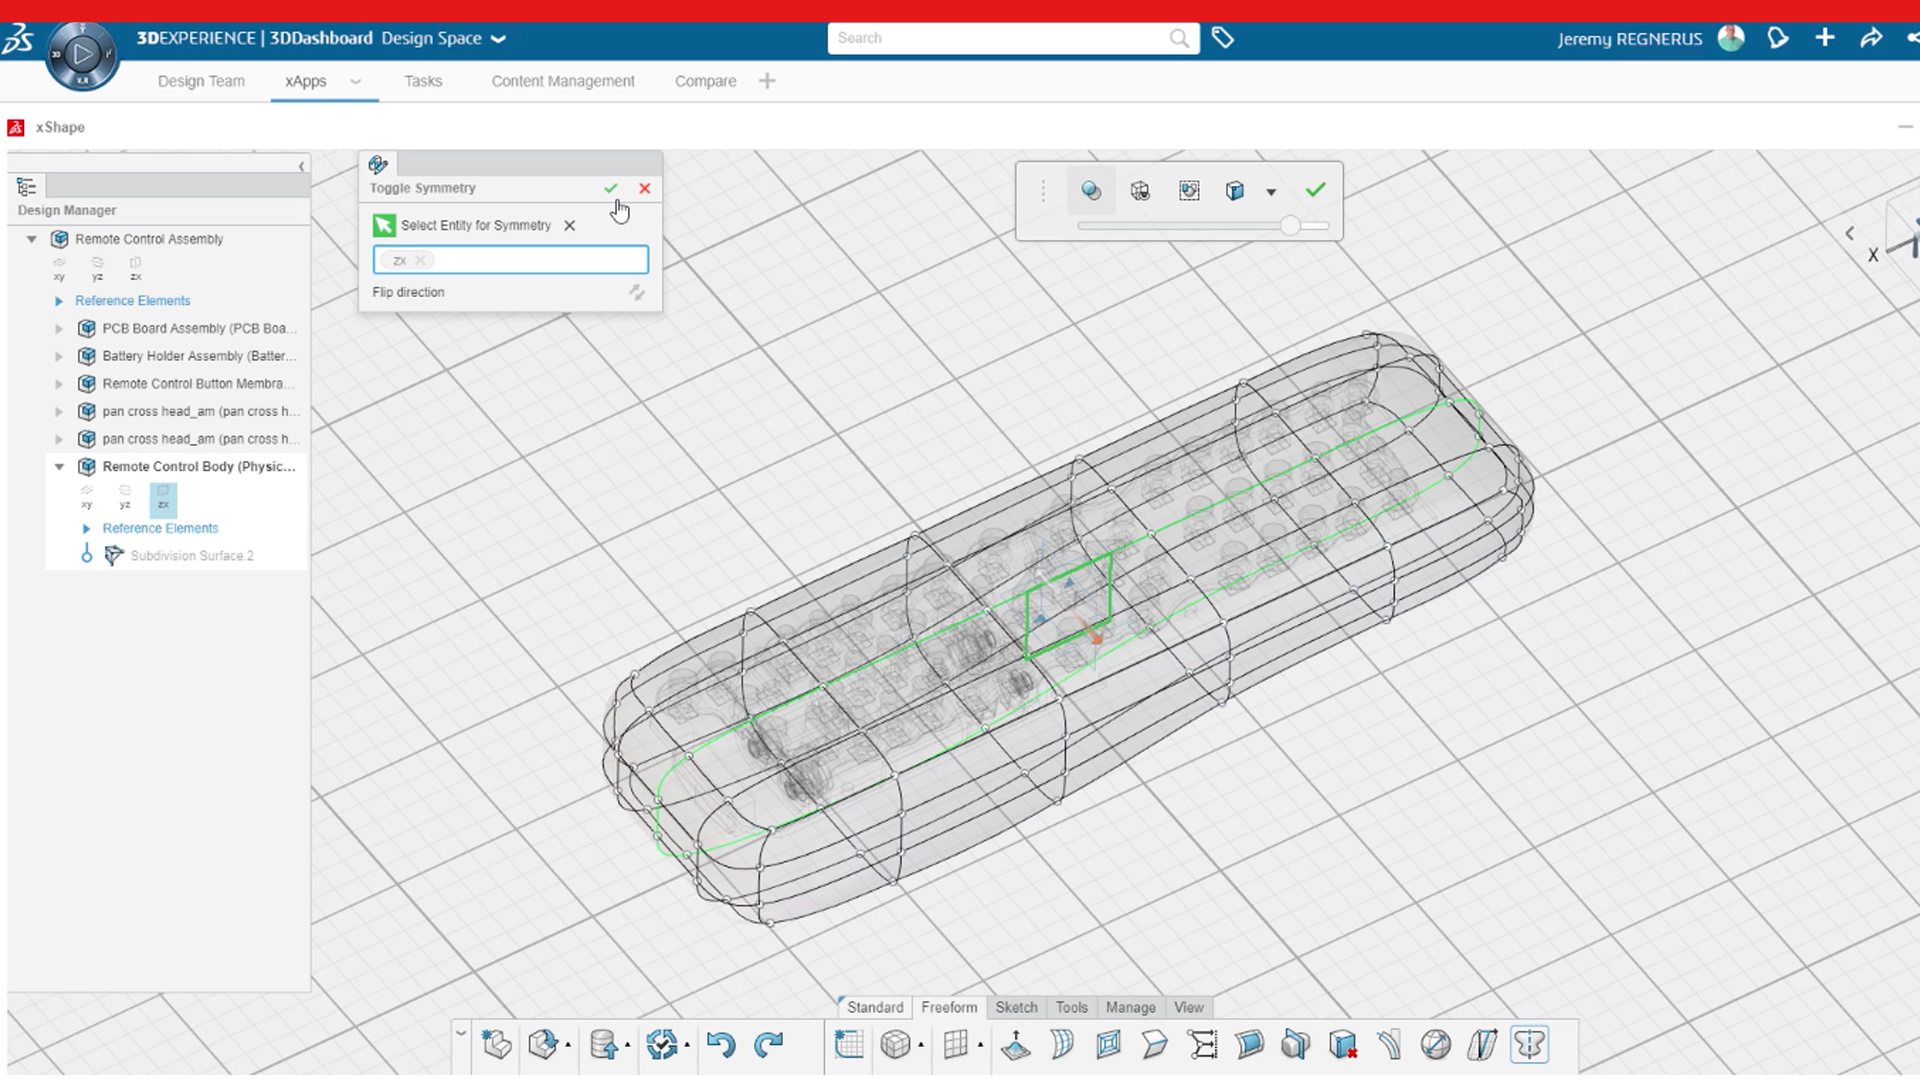Click the tag icon beside search bar

(x=1222, y=38)
